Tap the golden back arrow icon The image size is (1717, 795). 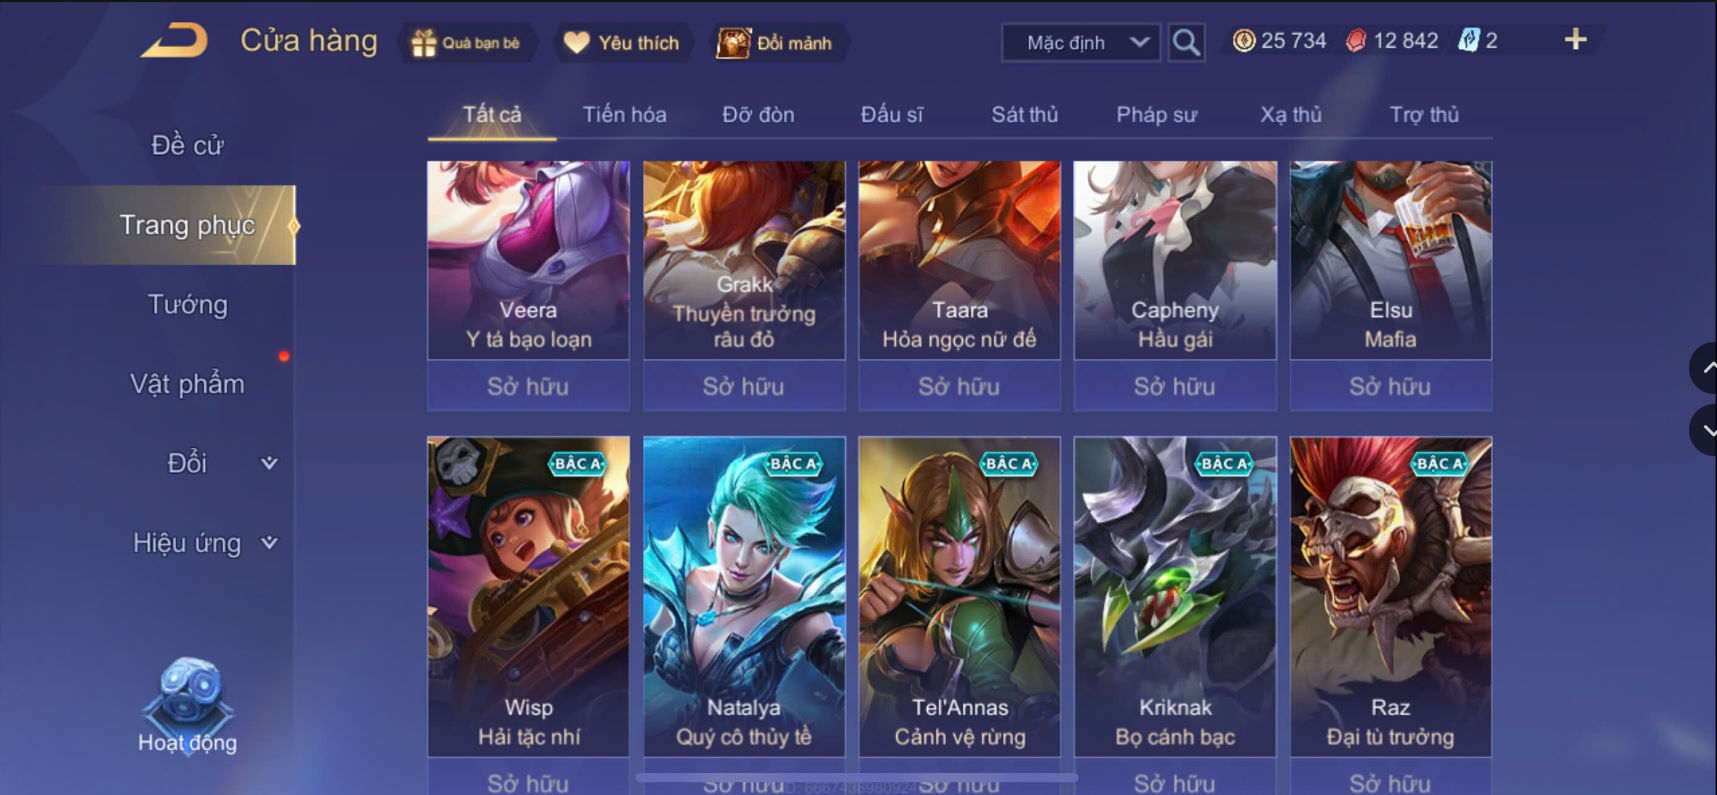pyautogui.click(x=175, y=41)
